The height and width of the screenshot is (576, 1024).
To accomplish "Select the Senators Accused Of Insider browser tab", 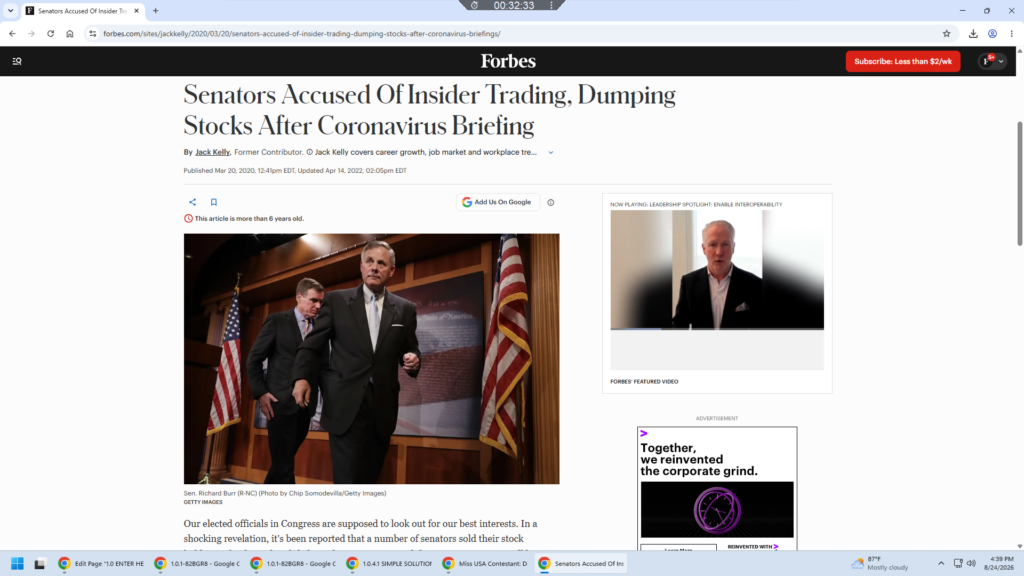I will tap(82, 11).
